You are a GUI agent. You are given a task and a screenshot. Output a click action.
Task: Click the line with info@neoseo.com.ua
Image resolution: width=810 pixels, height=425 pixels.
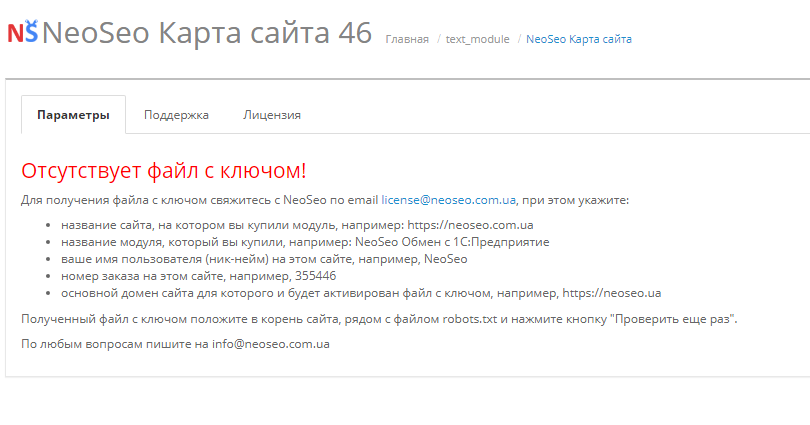pyautogui.click(x=175, y=344)
